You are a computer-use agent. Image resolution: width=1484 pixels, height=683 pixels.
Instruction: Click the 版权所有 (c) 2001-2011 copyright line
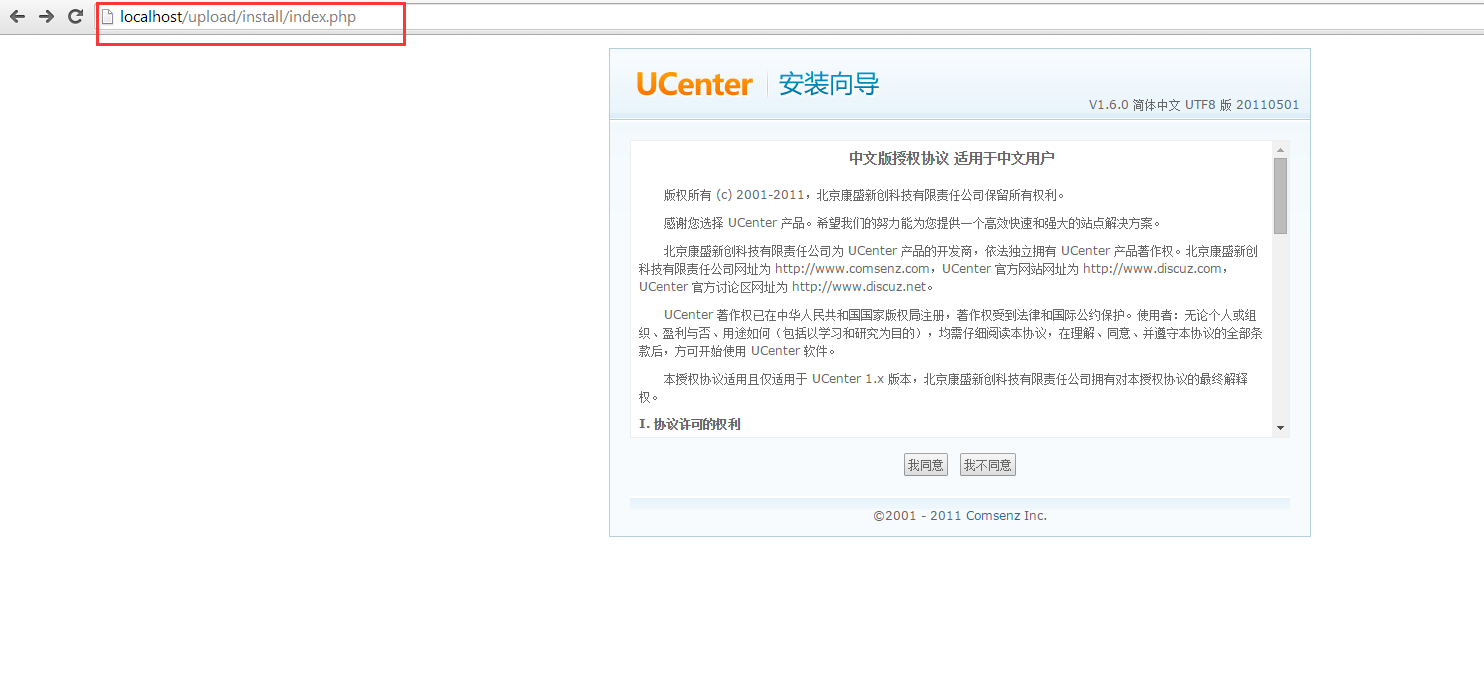865,196
